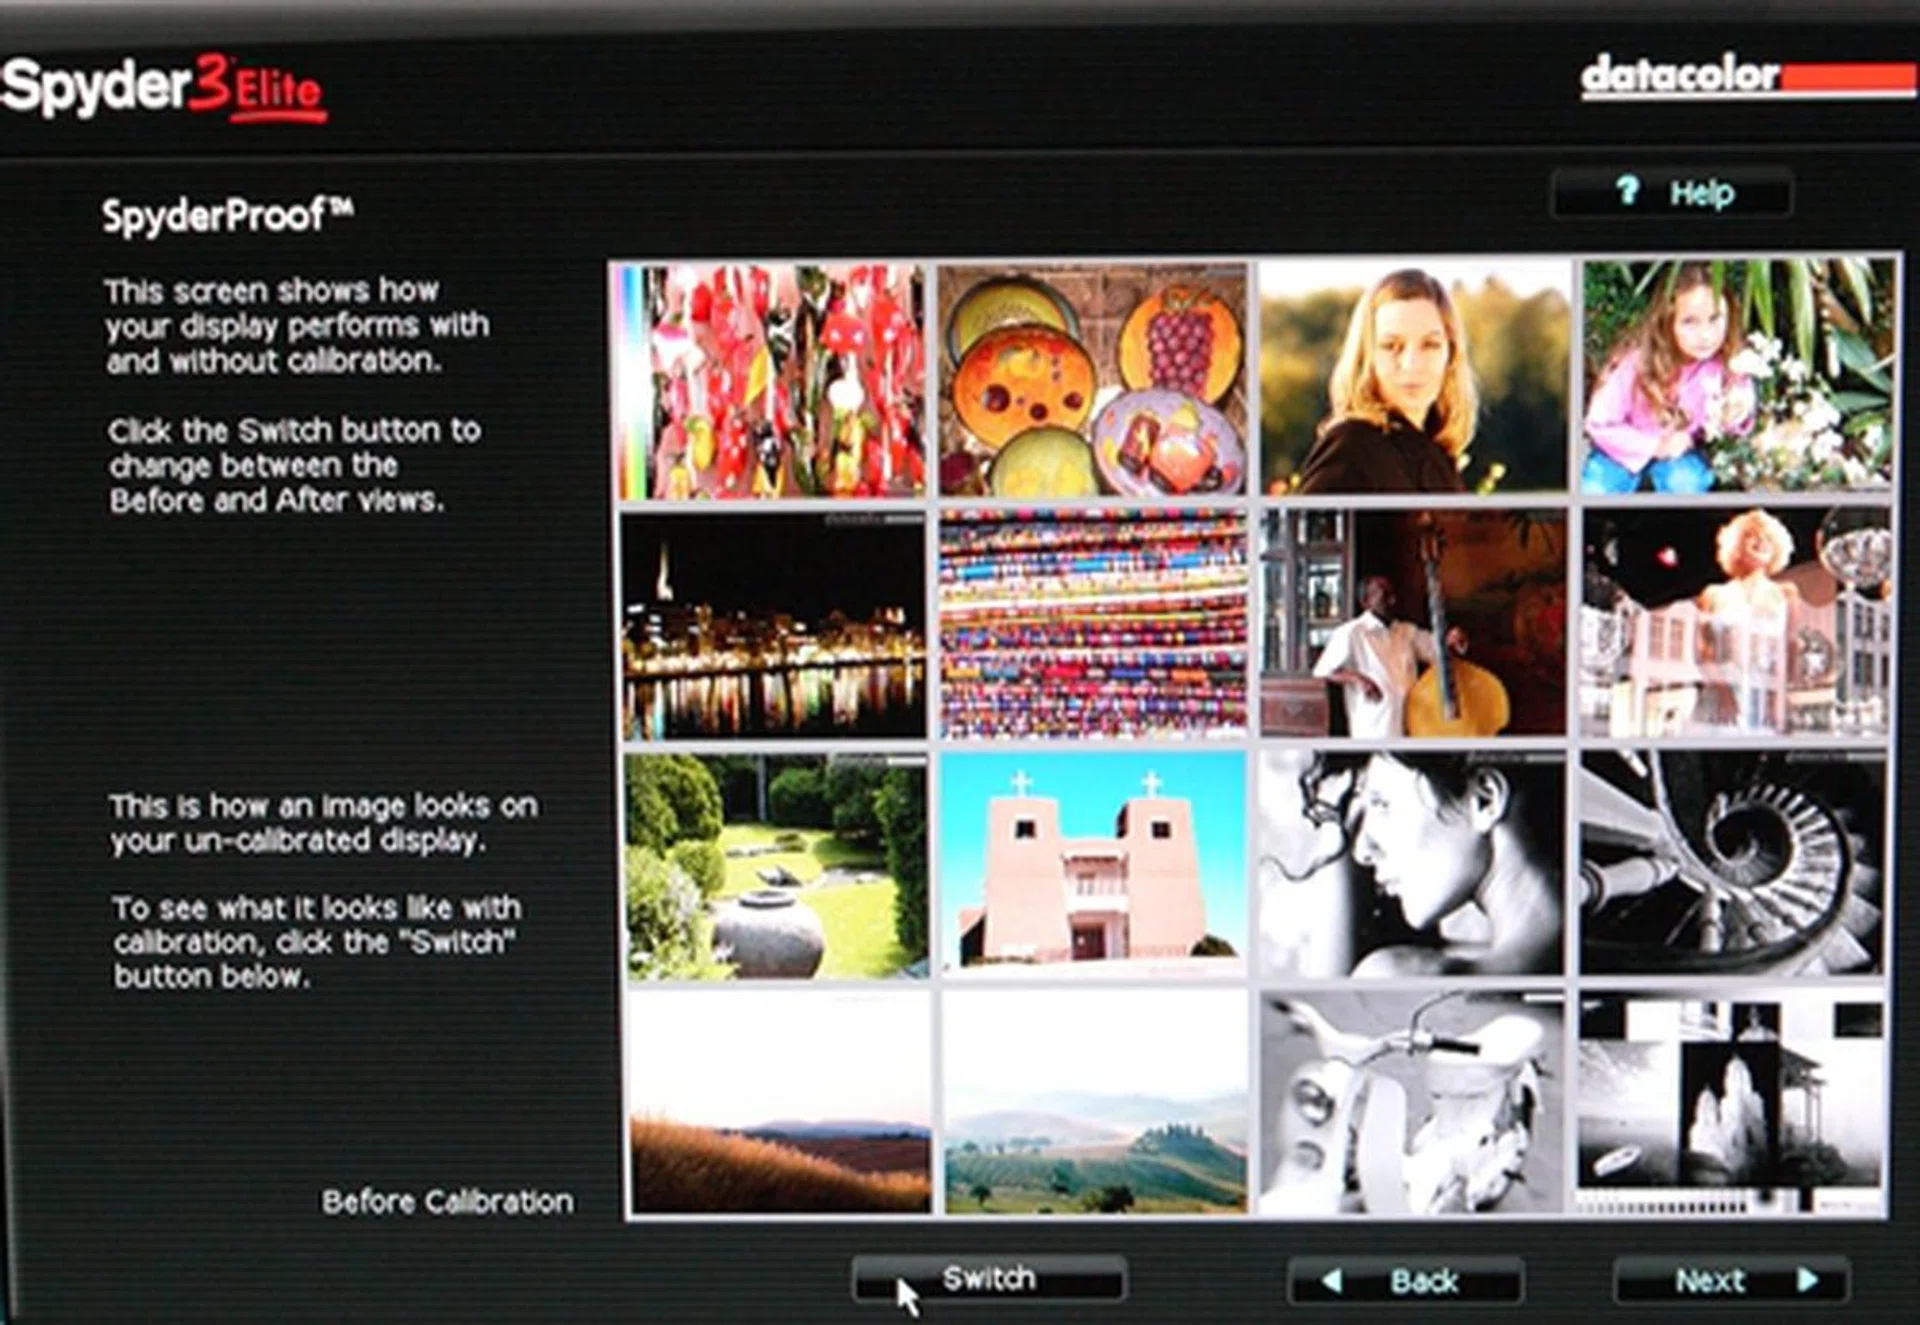Click the Back button
The width and height of the screenshot is (1920, 1325).
[1405, 1281]
